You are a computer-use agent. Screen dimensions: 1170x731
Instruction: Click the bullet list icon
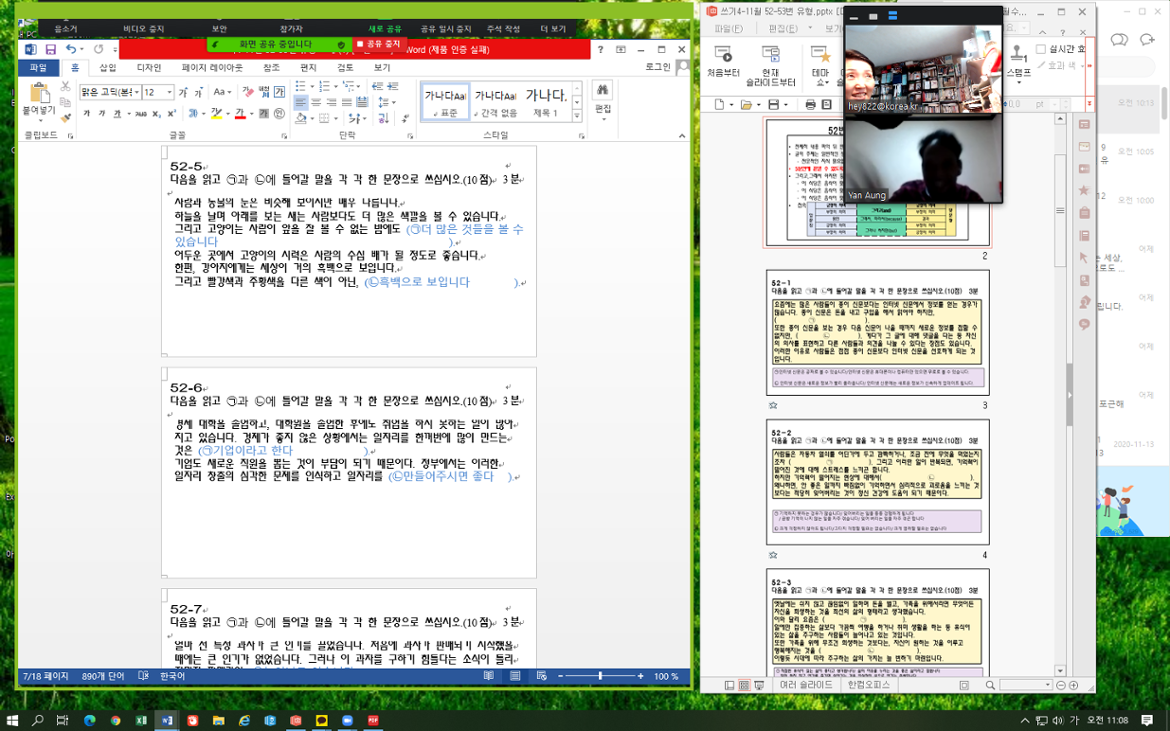[301, 87]
